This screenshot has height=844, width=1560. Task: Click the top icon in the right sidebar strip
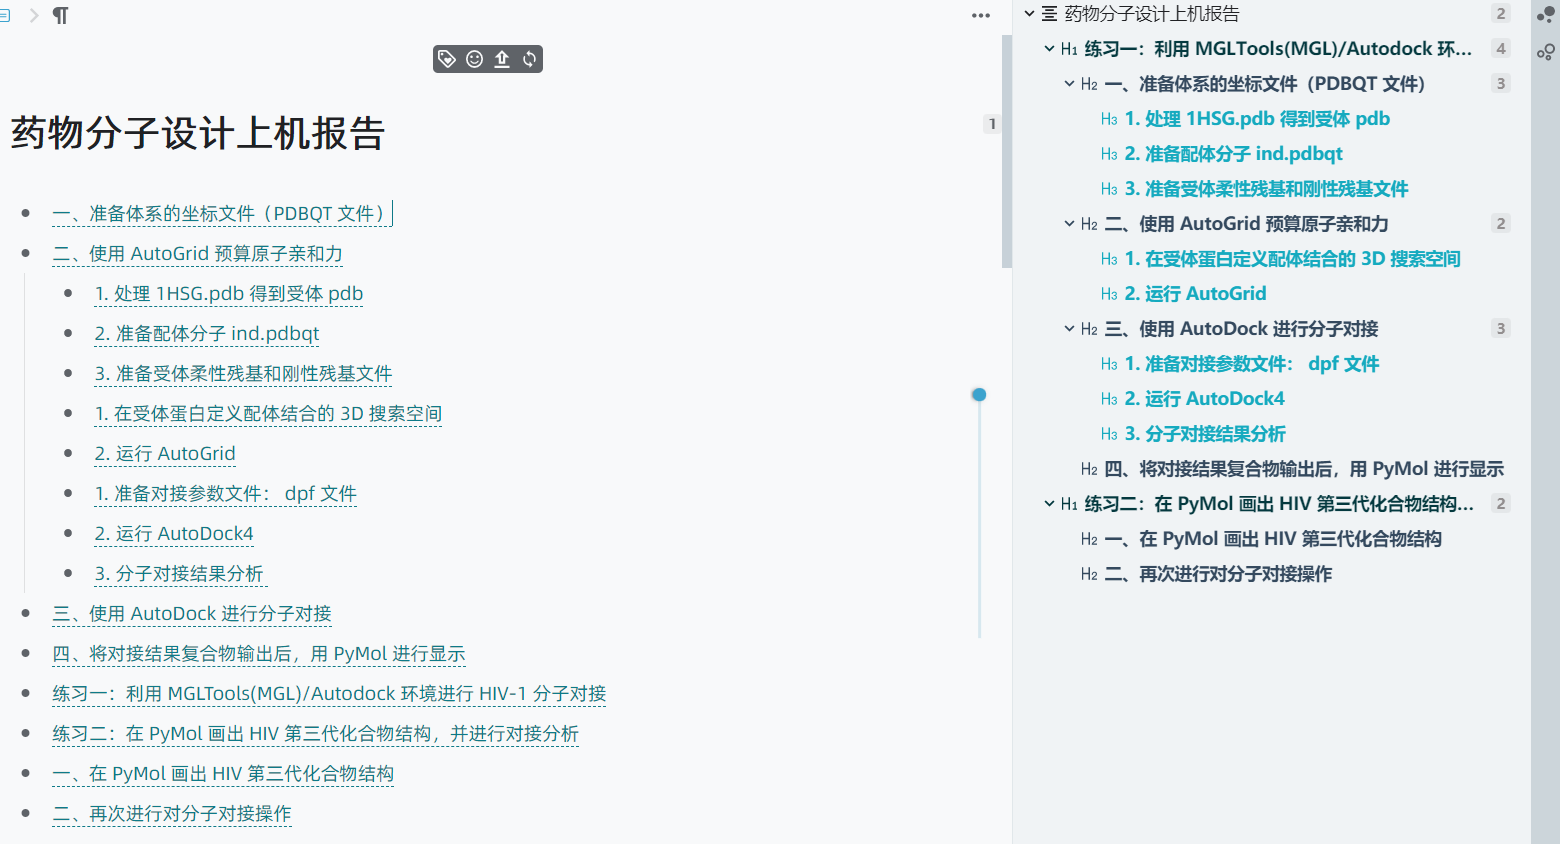click(x=1546, y=15)
